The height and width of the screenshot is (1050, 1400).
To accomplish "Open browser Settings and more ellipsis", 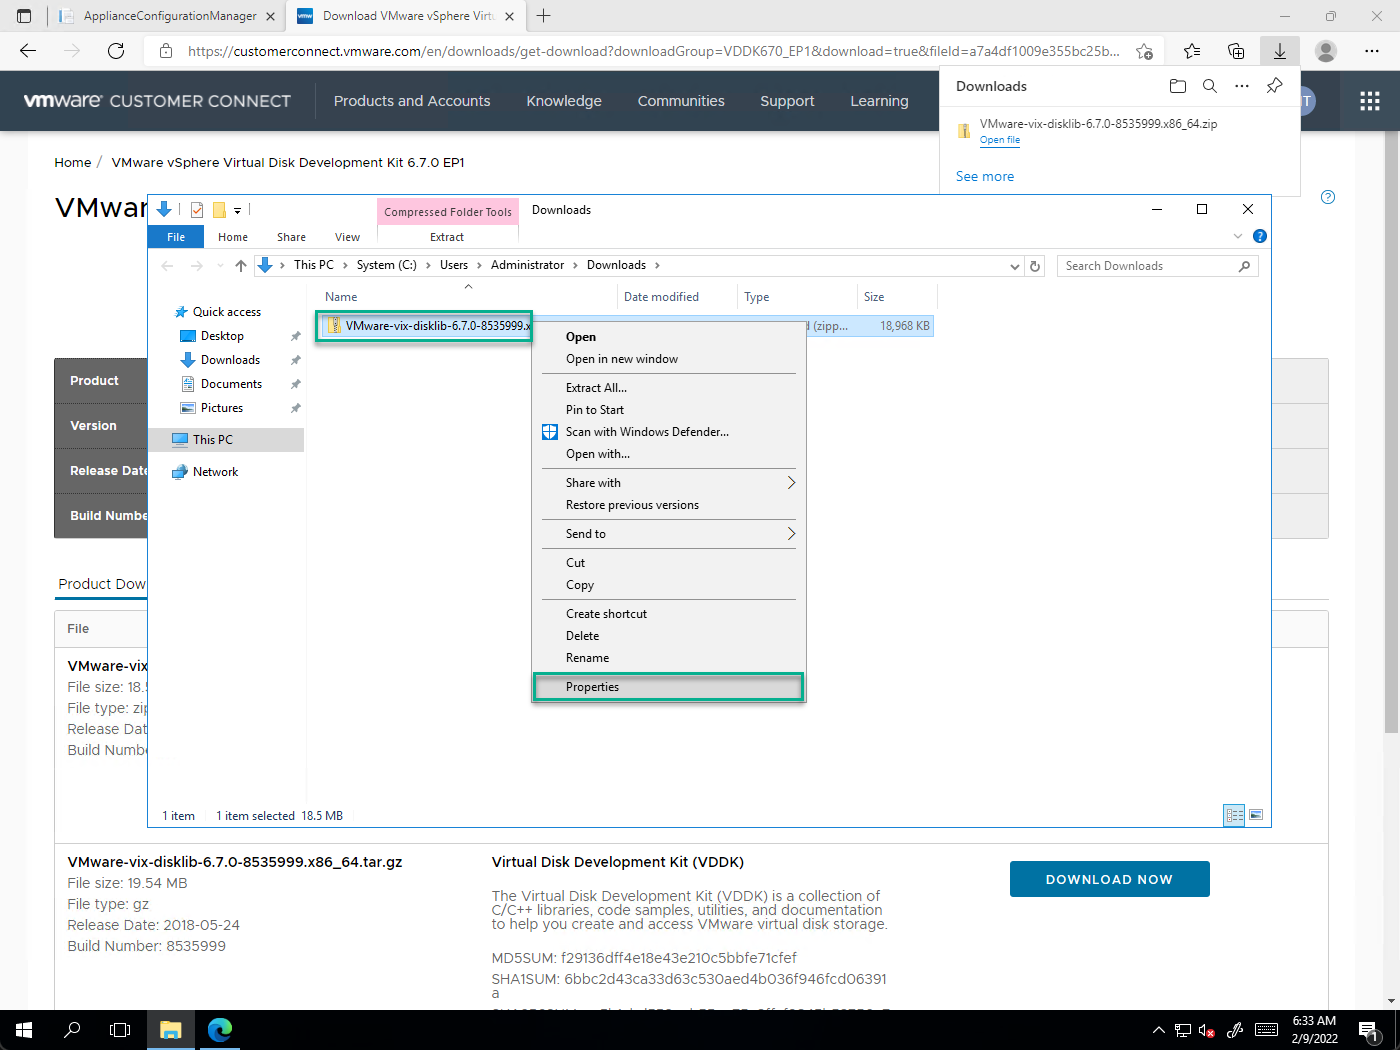I will pyautogui.click(x=1372, y=51).
